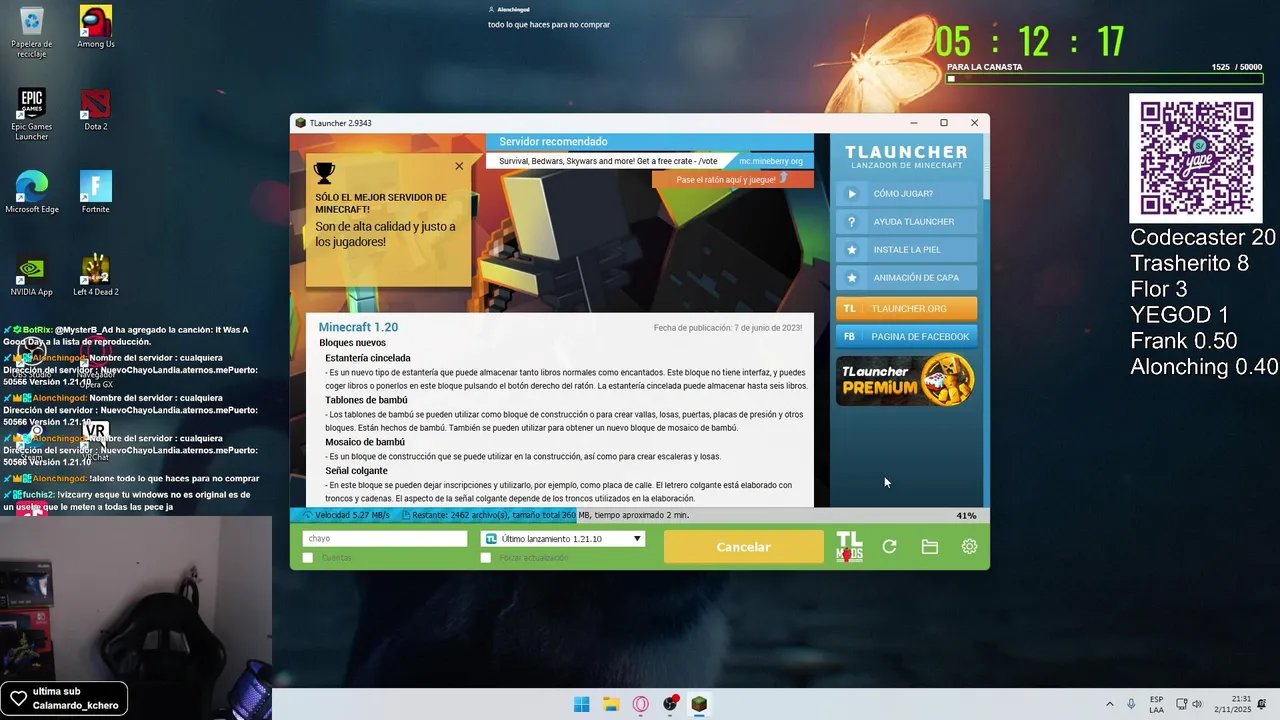Open Cómo Jugar? menu item
1280x720 pixels.
click(906, 194)
